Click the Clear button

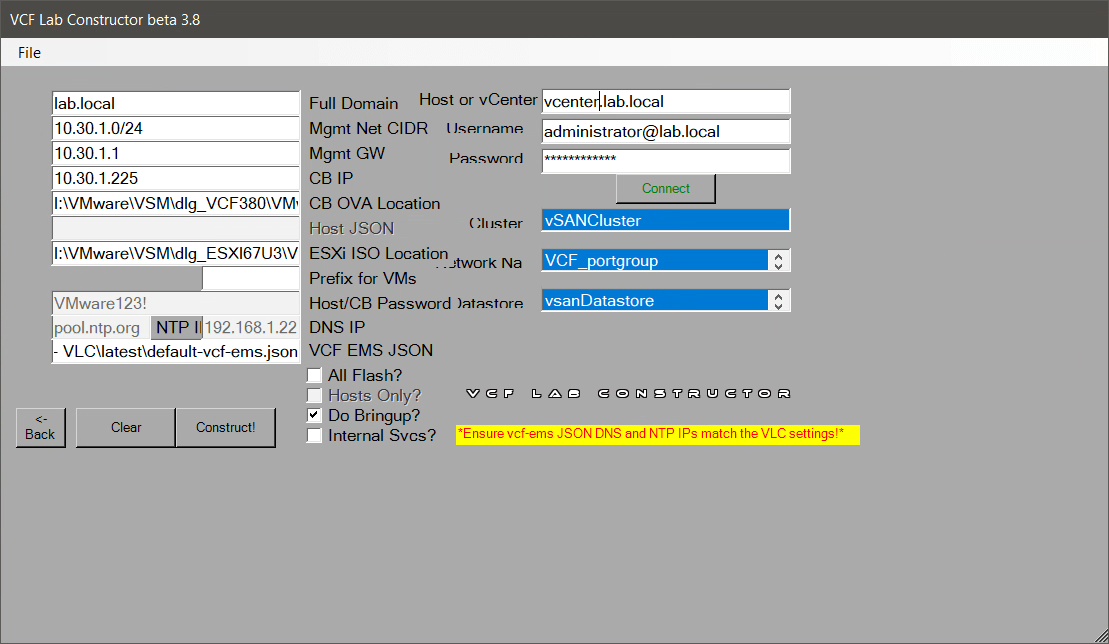pyautogui.click(x=126, y=428)
